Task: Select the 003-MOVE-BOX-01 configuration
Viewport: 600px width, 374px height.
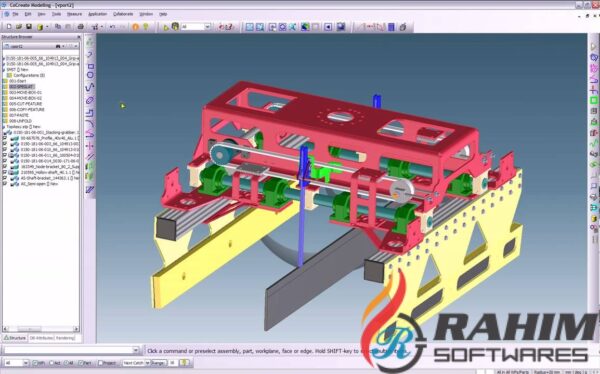Action: [25, 92]
